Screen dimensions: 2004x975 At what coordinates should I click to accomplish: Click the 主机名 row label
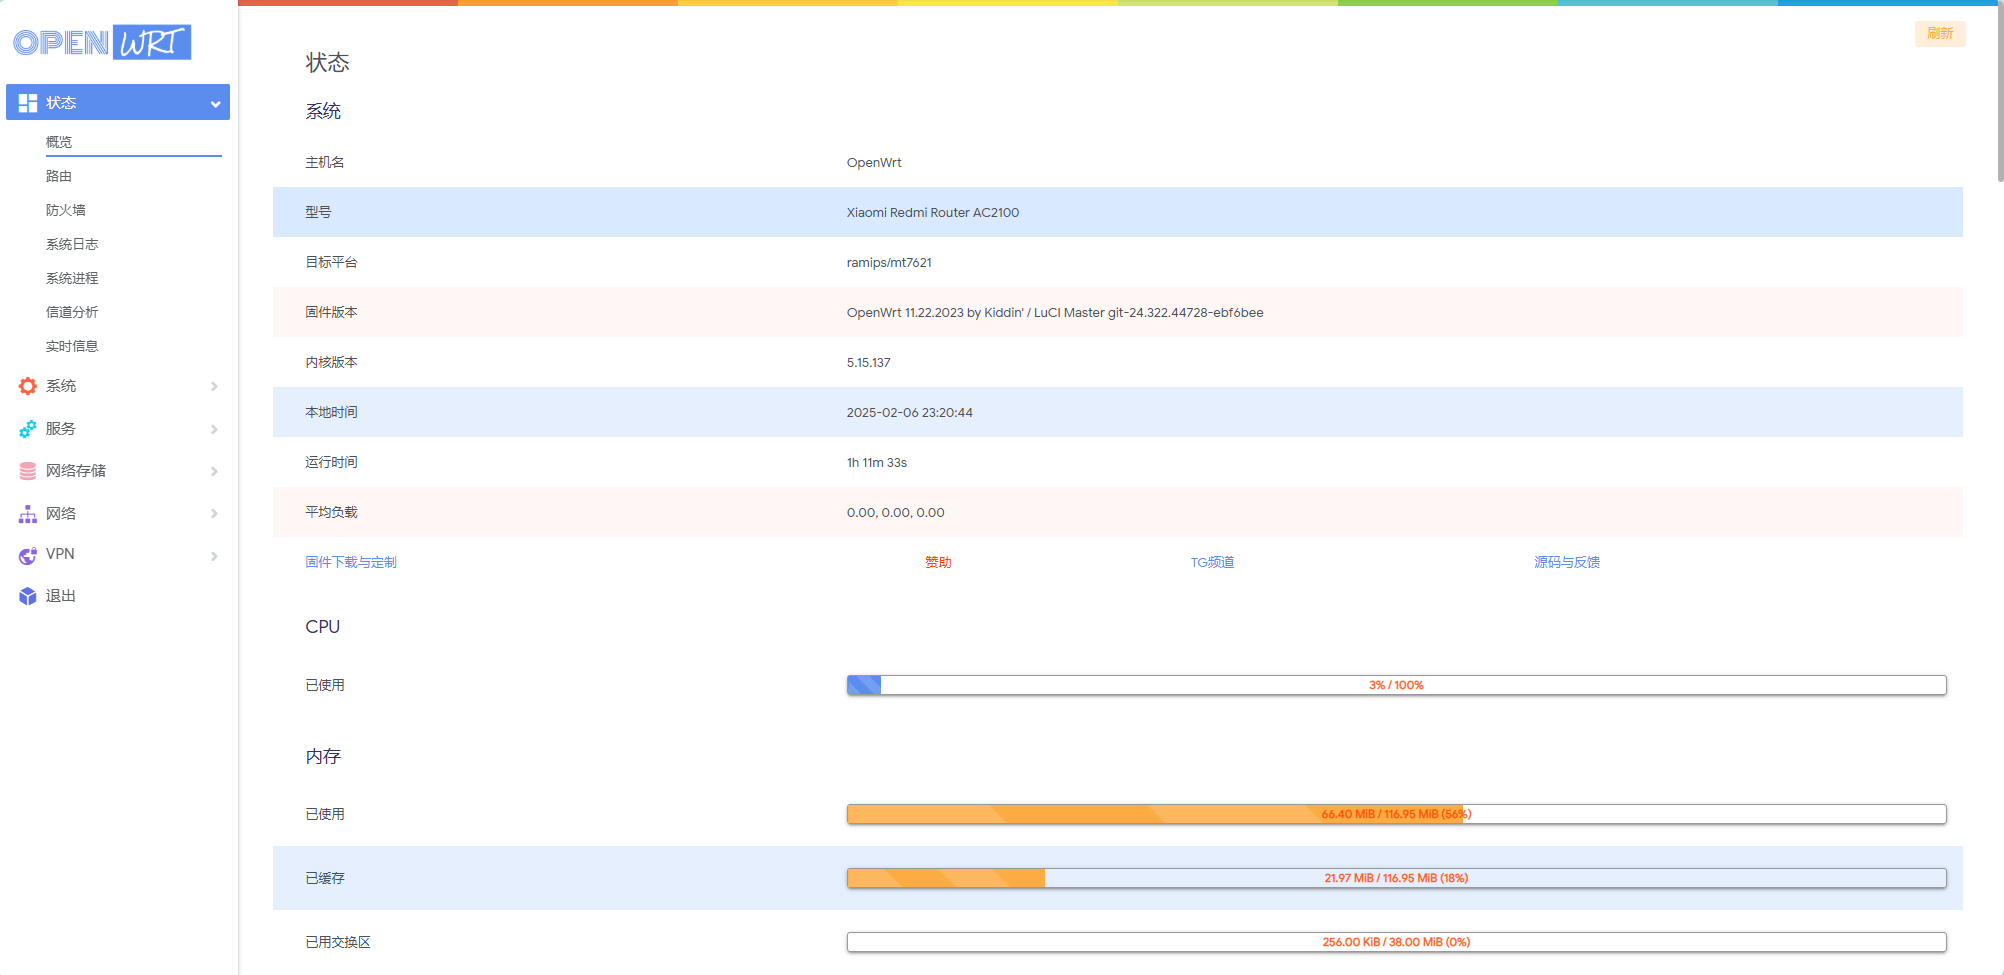pyautogui.click(x=325, y=162)
